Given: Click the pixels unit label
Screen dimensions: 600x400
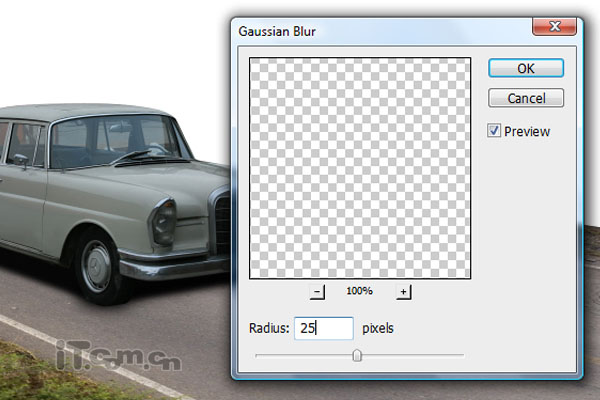Looking at the screenshot, I should click(x=380, y=328).
